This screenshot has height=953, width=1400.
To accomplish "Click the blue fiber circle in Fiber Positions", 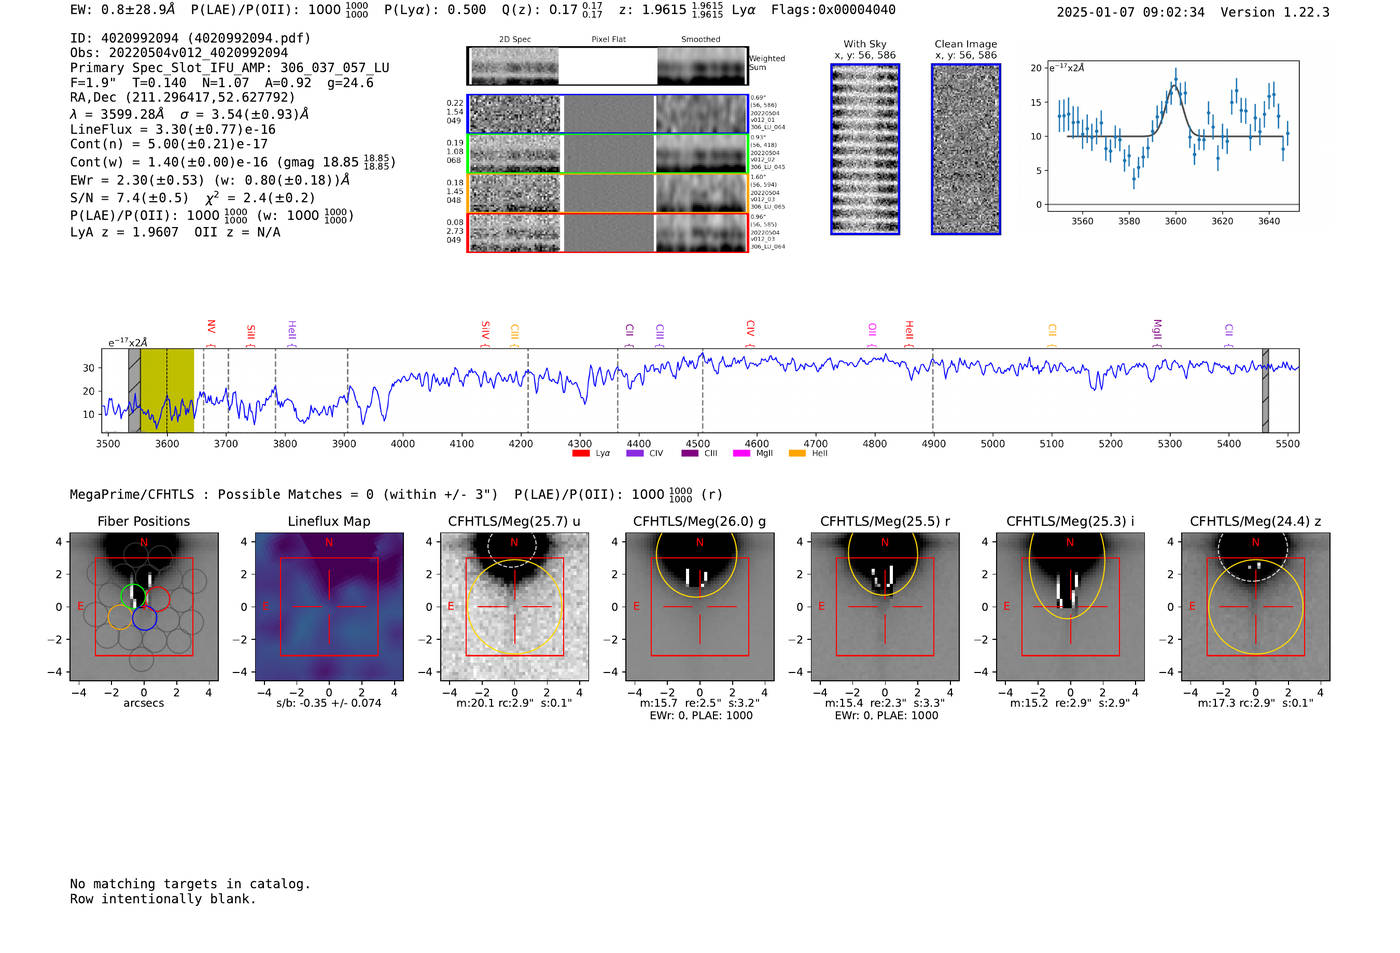I will tap(144, 618).
